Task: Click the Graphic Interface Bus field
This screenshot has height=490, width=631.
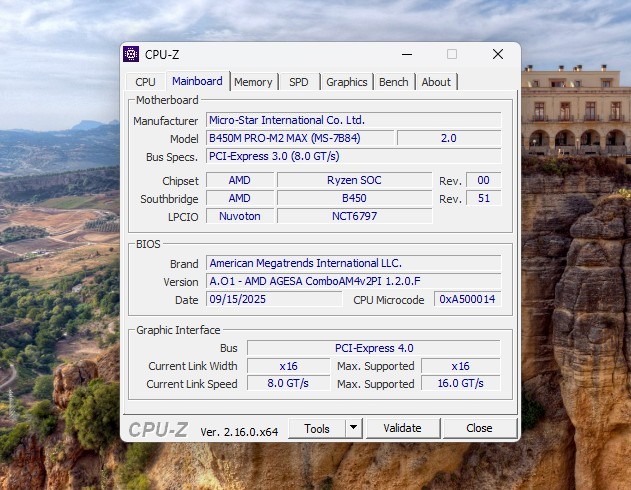Action: point(373,348)
